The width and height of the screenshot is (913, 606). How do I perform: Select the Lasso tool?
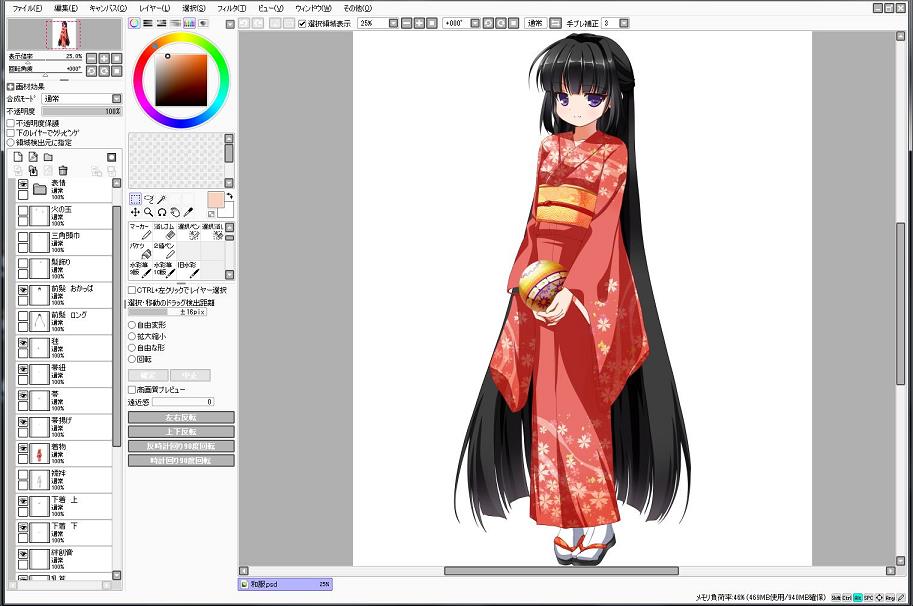pos(149,199)
